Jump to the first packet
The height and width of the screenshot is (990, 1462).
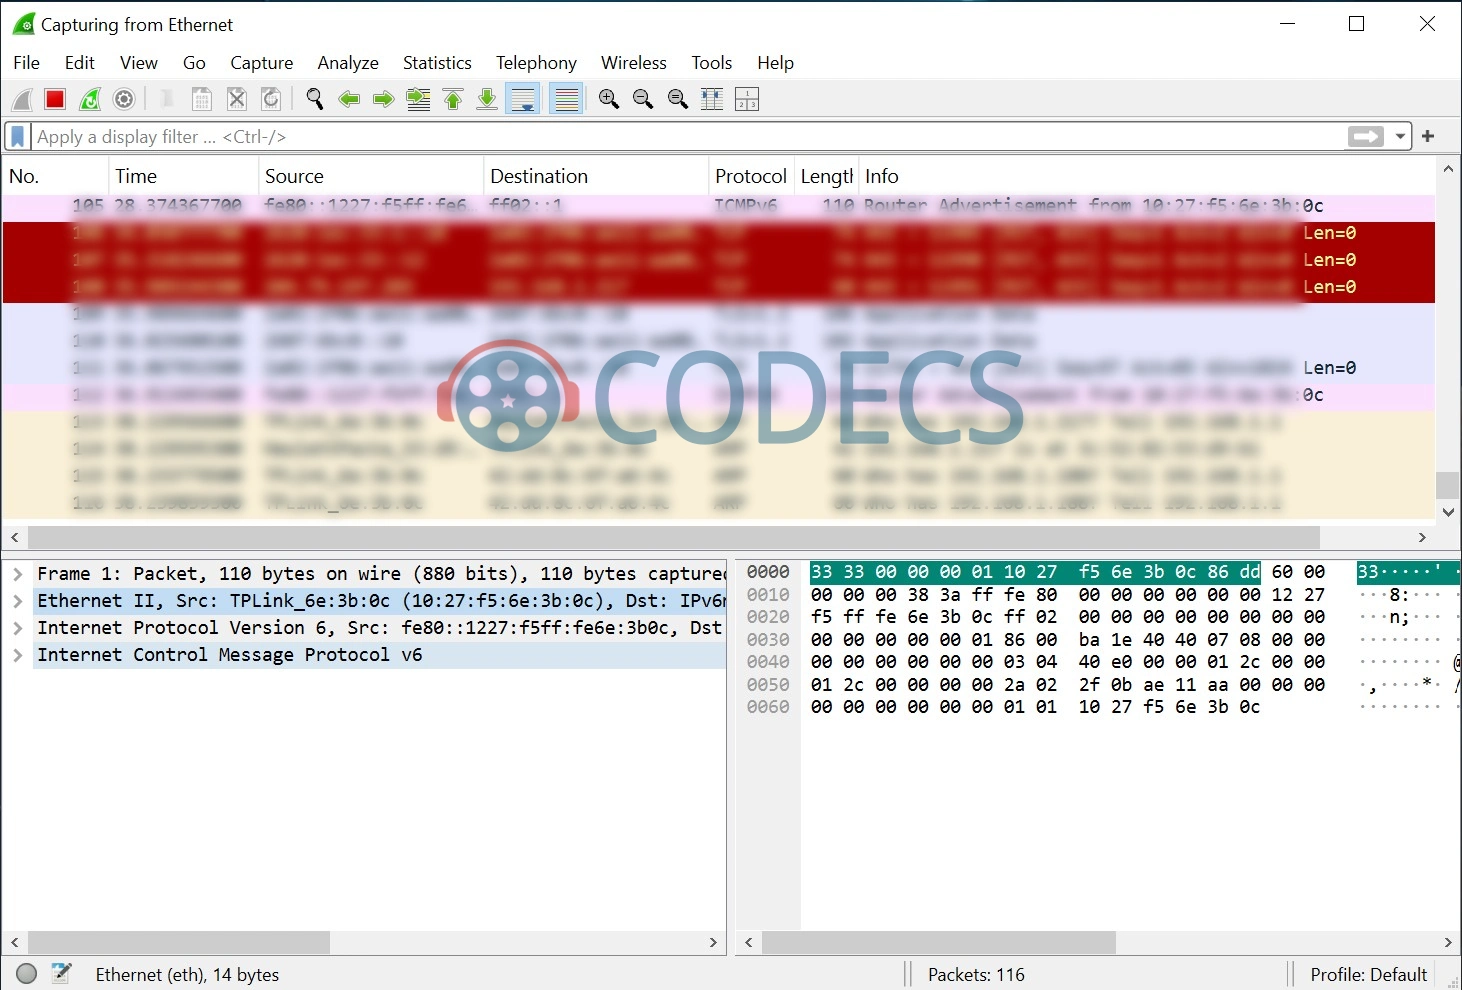point(453,99)
